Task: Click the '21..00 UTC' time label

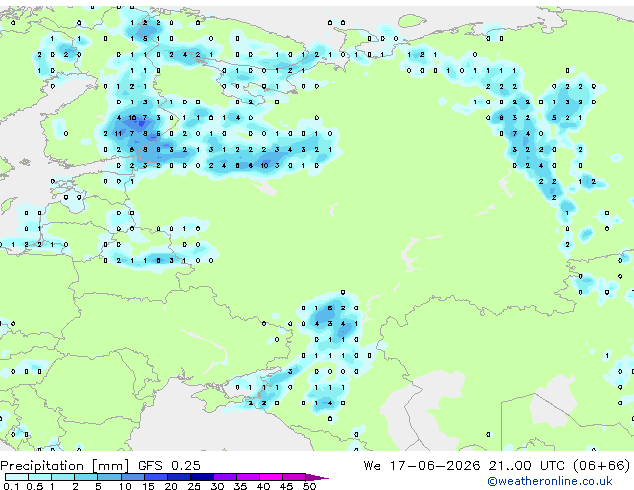Action: [x=526, y=466]
